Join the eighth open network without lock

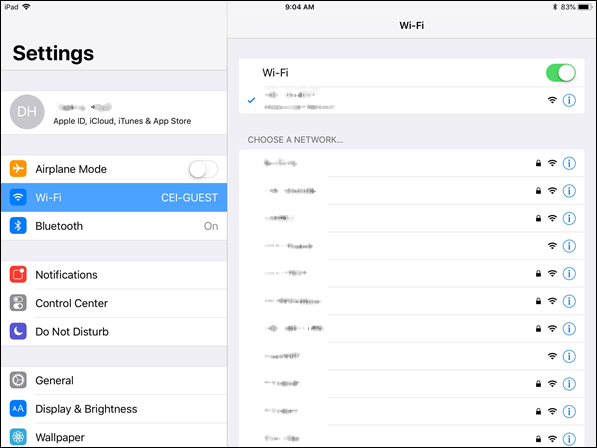click(412, 356)
